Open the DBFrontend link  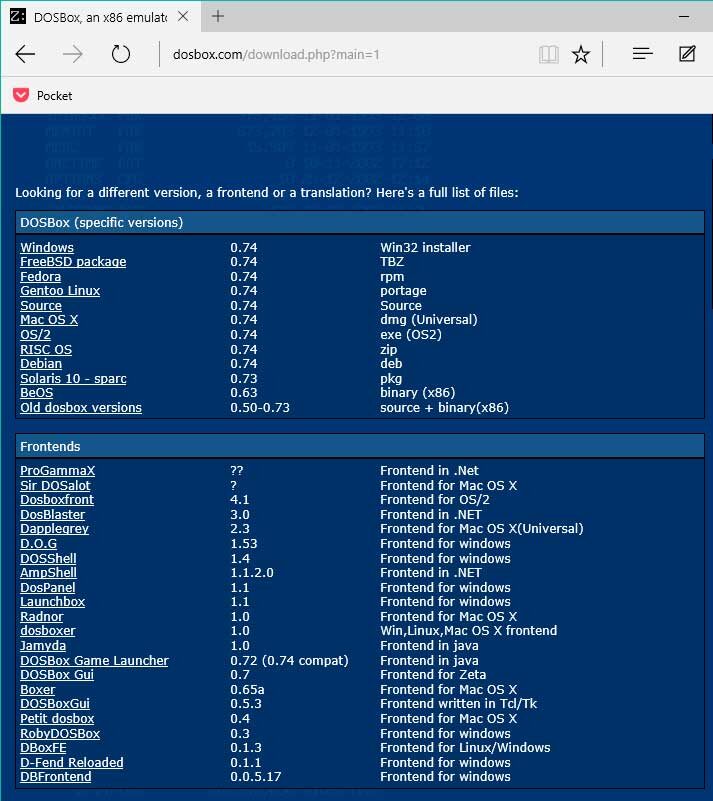pos(56,777)
